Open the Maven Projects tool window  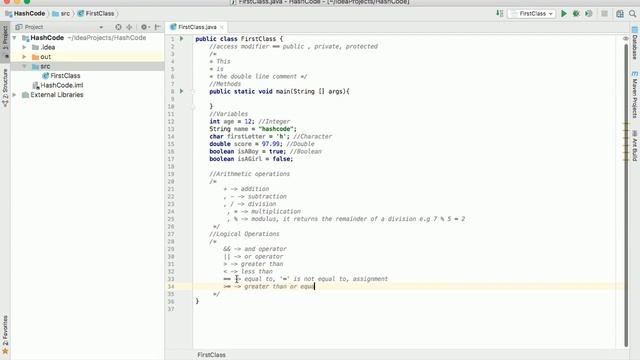(x=635, y=95)
